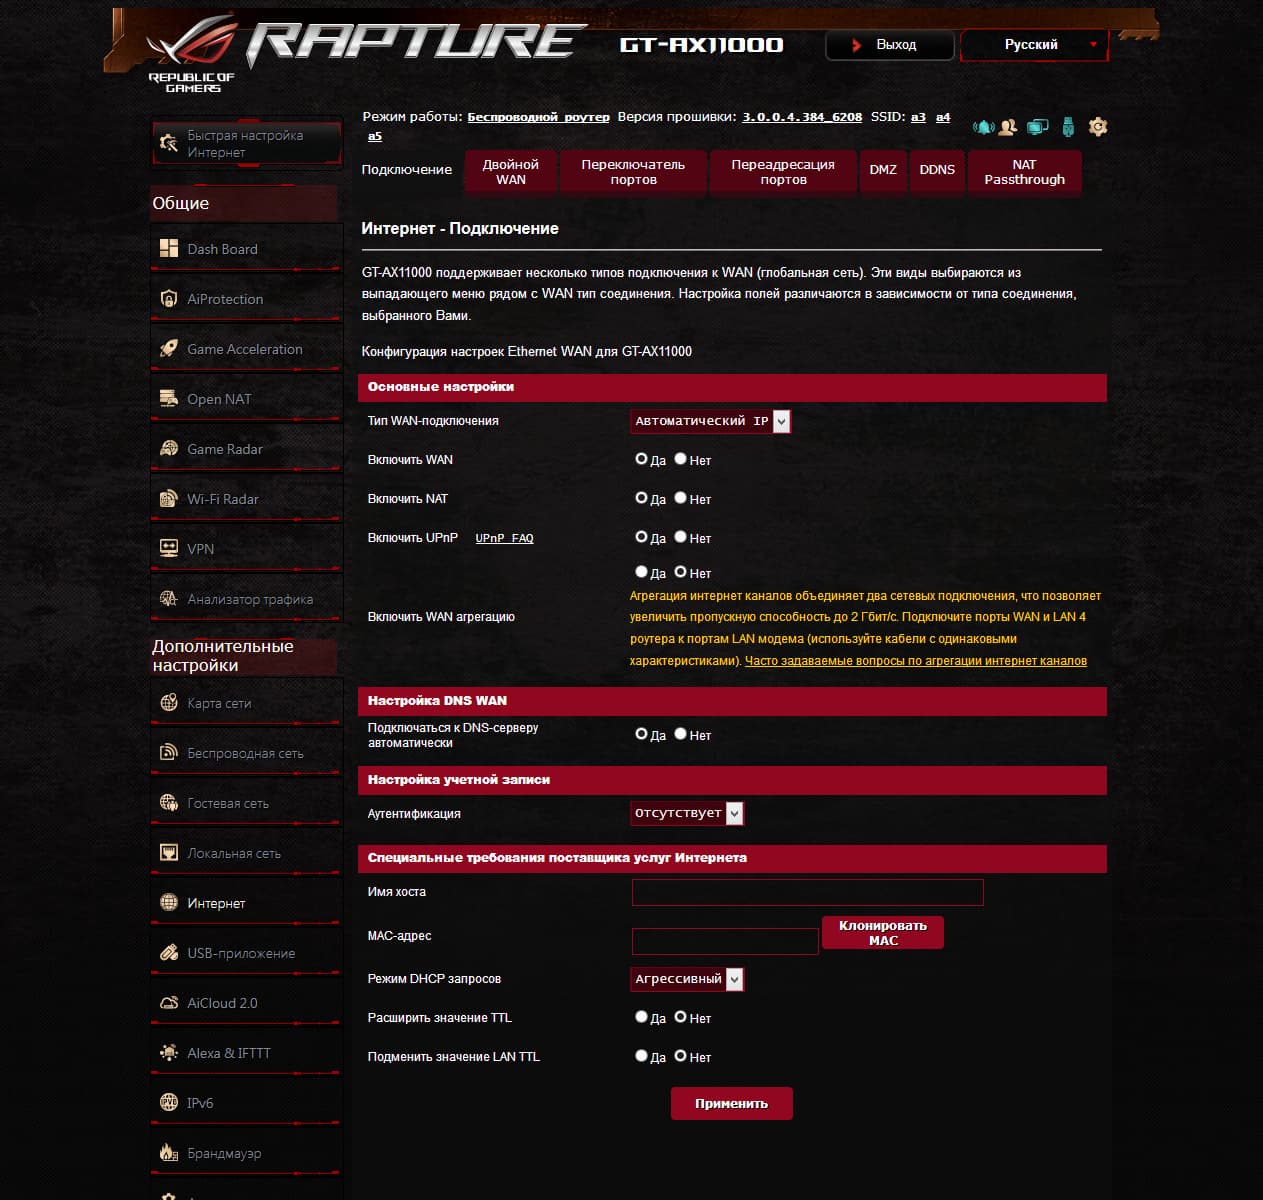Switch to Переключатель портов tab

633,172
